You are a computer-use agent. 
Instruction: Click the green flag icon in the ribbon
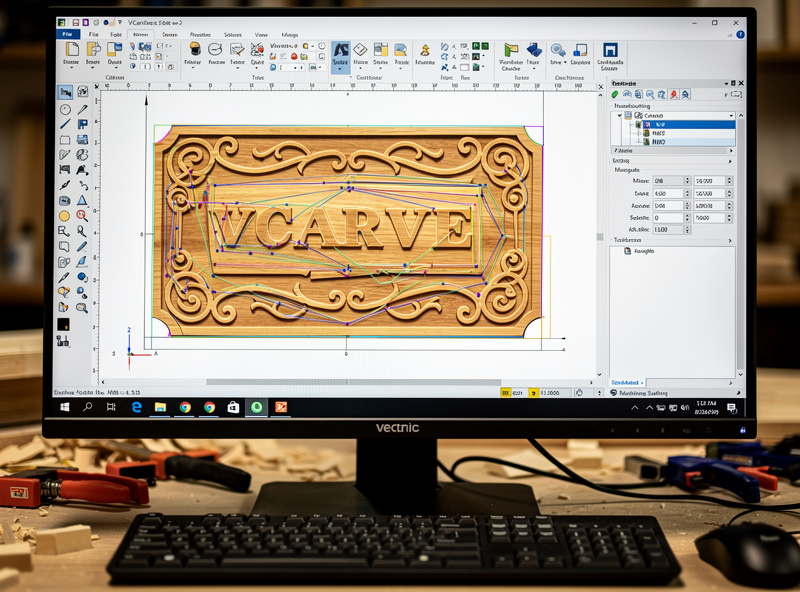pyautogui.click(x=511, y=50)
